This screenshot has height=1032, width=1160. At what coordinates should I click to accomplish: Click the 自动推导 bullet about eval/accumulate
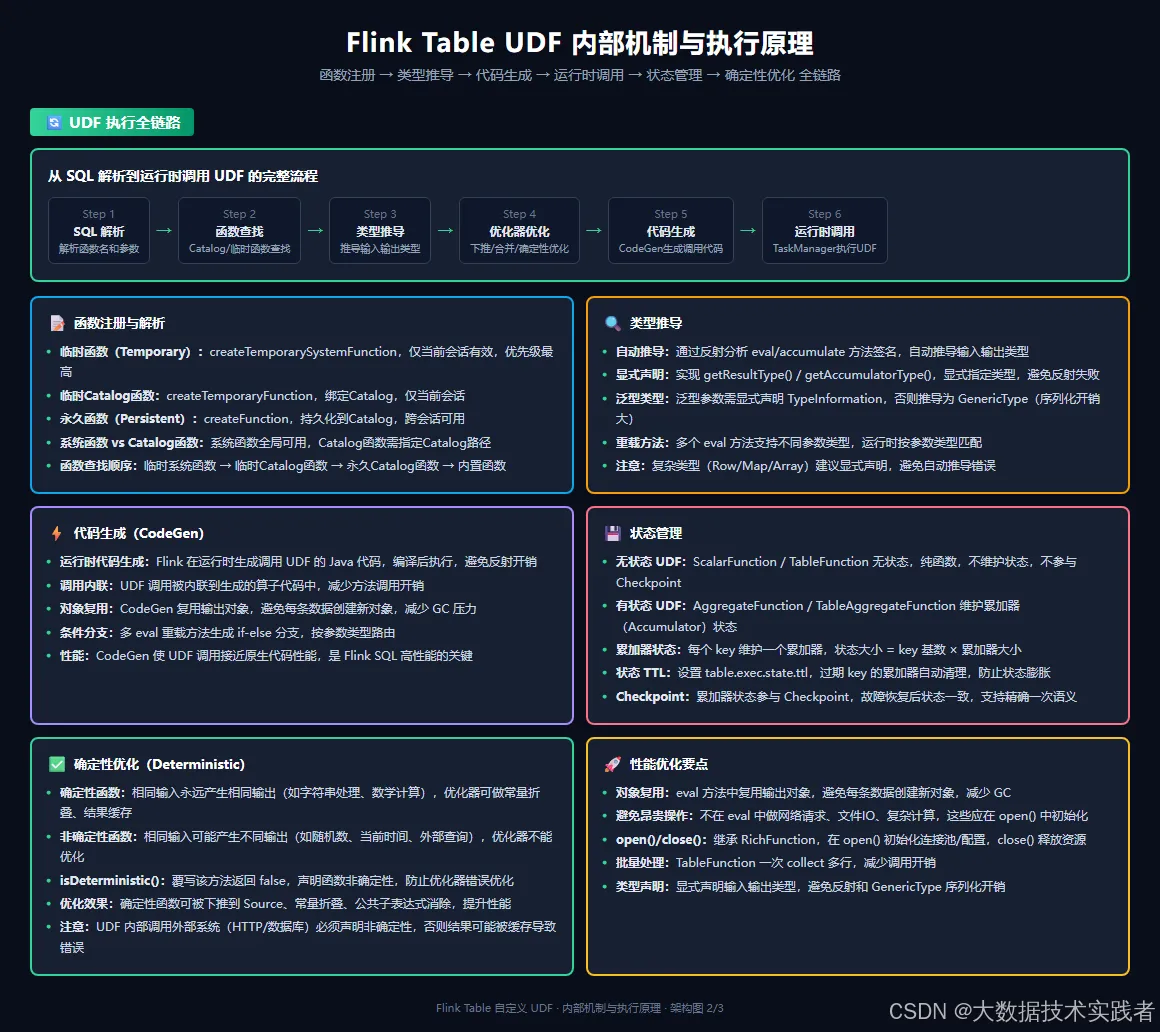(822, 351)
